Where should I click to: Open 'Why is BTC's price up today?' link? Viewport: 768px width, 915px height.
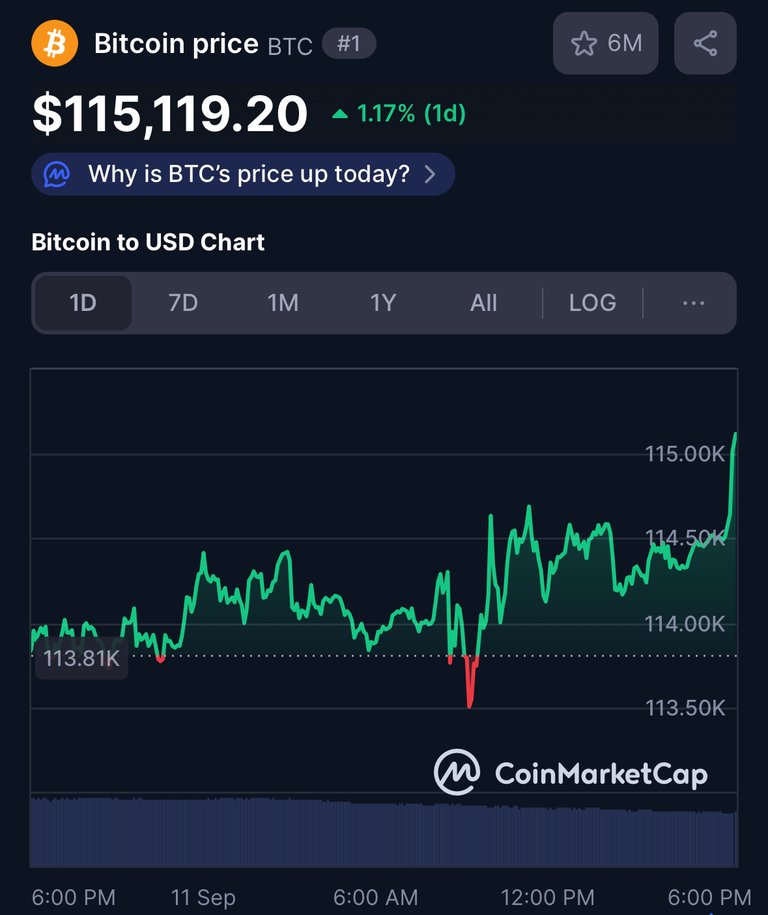243,174
